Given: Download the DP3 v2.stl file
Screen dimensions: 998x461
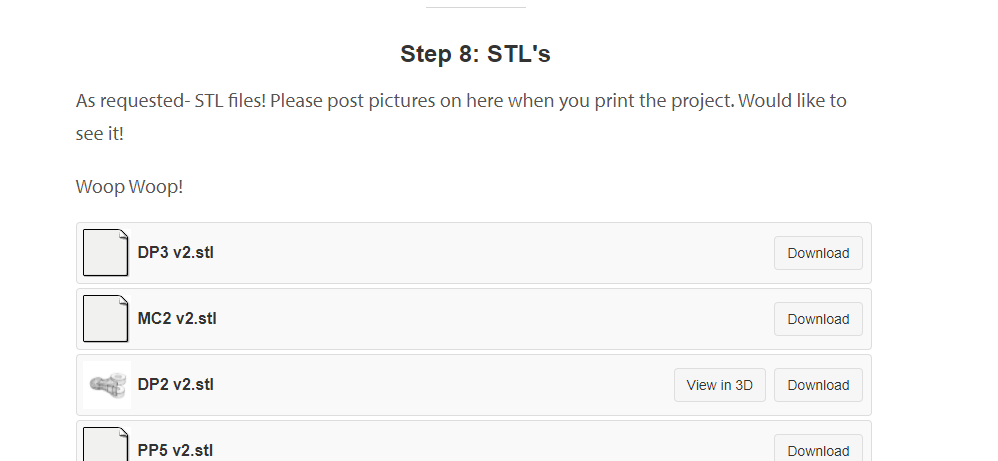Looking at the screenshot, I should pyautogui.click(x=817, y=253).
